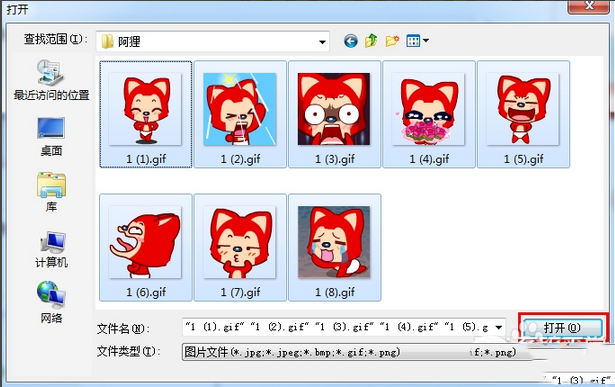This screenshot has width=615, height=387.
Task: Open the view menu icon
Action: coord(413,40)
